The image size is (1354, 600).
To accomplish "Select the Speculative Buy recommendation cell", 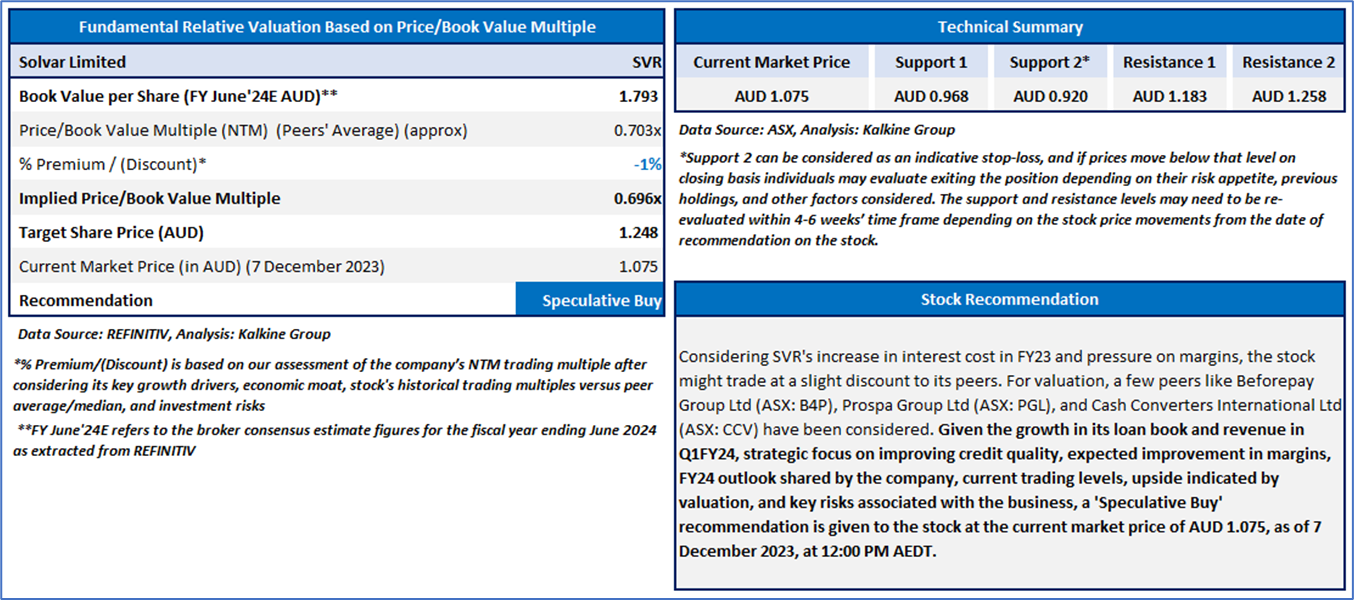I will coord(589,300).
